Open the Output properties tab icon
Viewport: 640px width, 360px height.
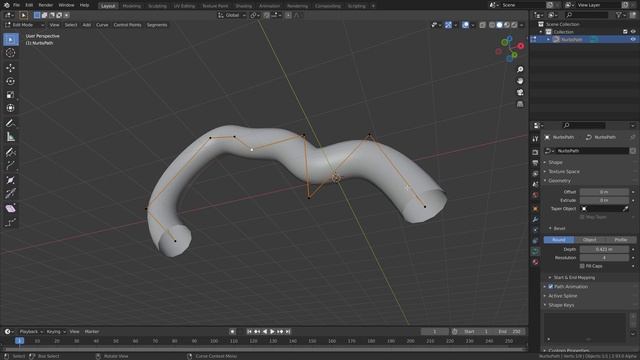(x=536, y=163)
